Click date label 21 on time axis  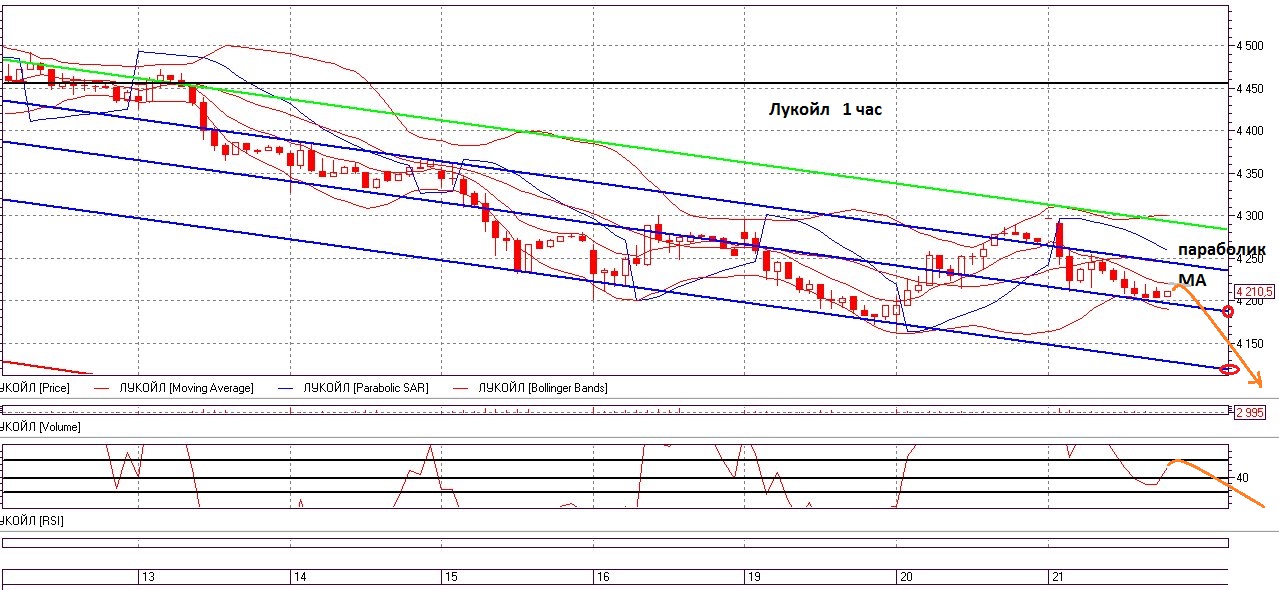pyautogui.click(x=1057, y=578)
